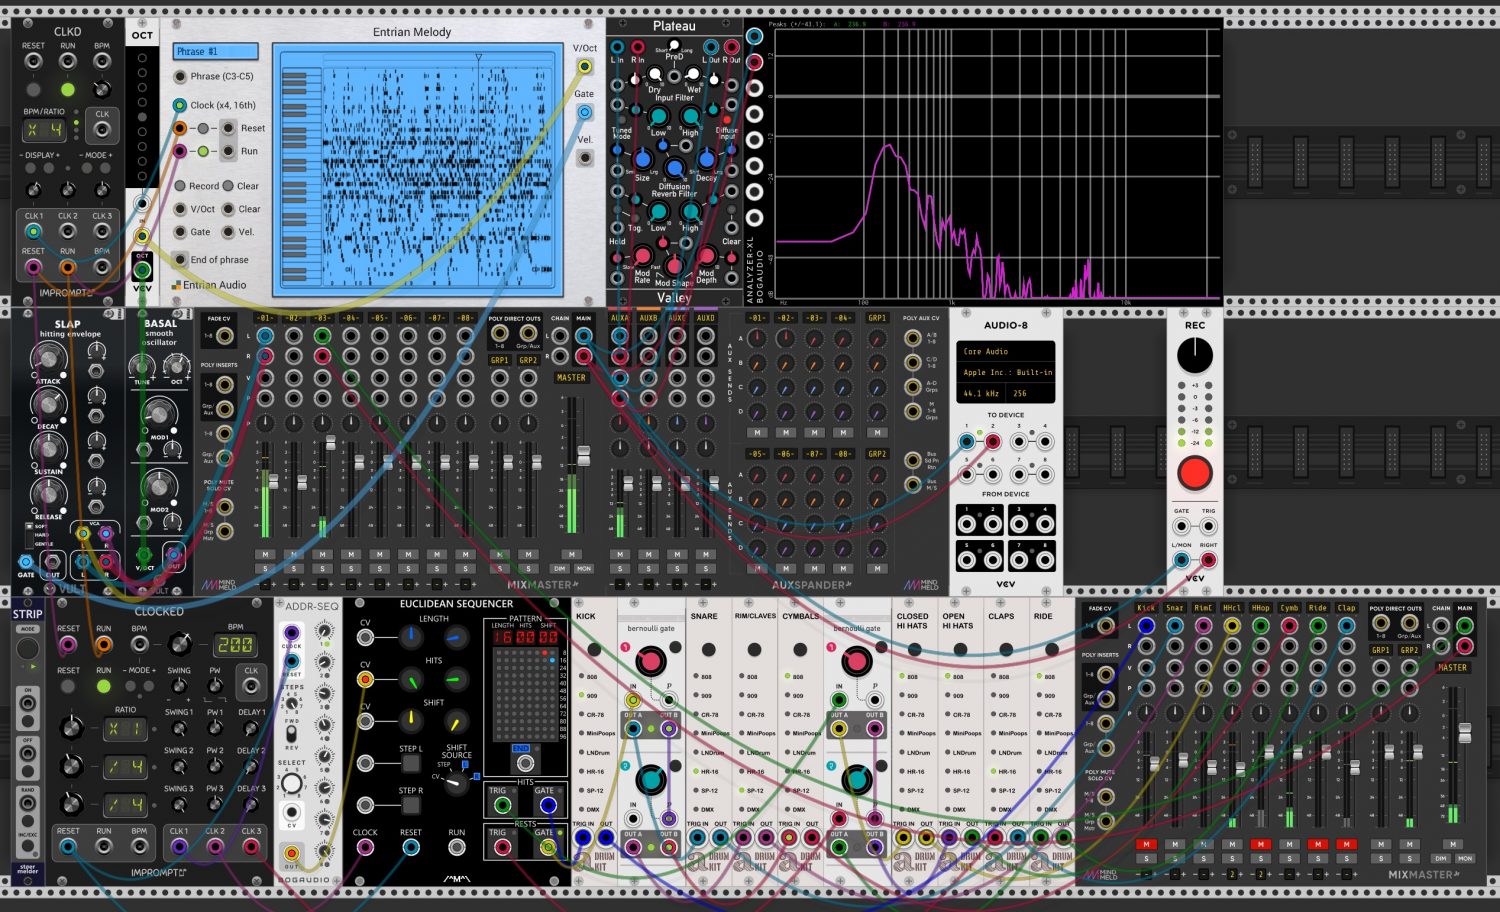1500x912 pixels.
Task: Click the CLOCKED module BPM knob
Action: point(179,643)
